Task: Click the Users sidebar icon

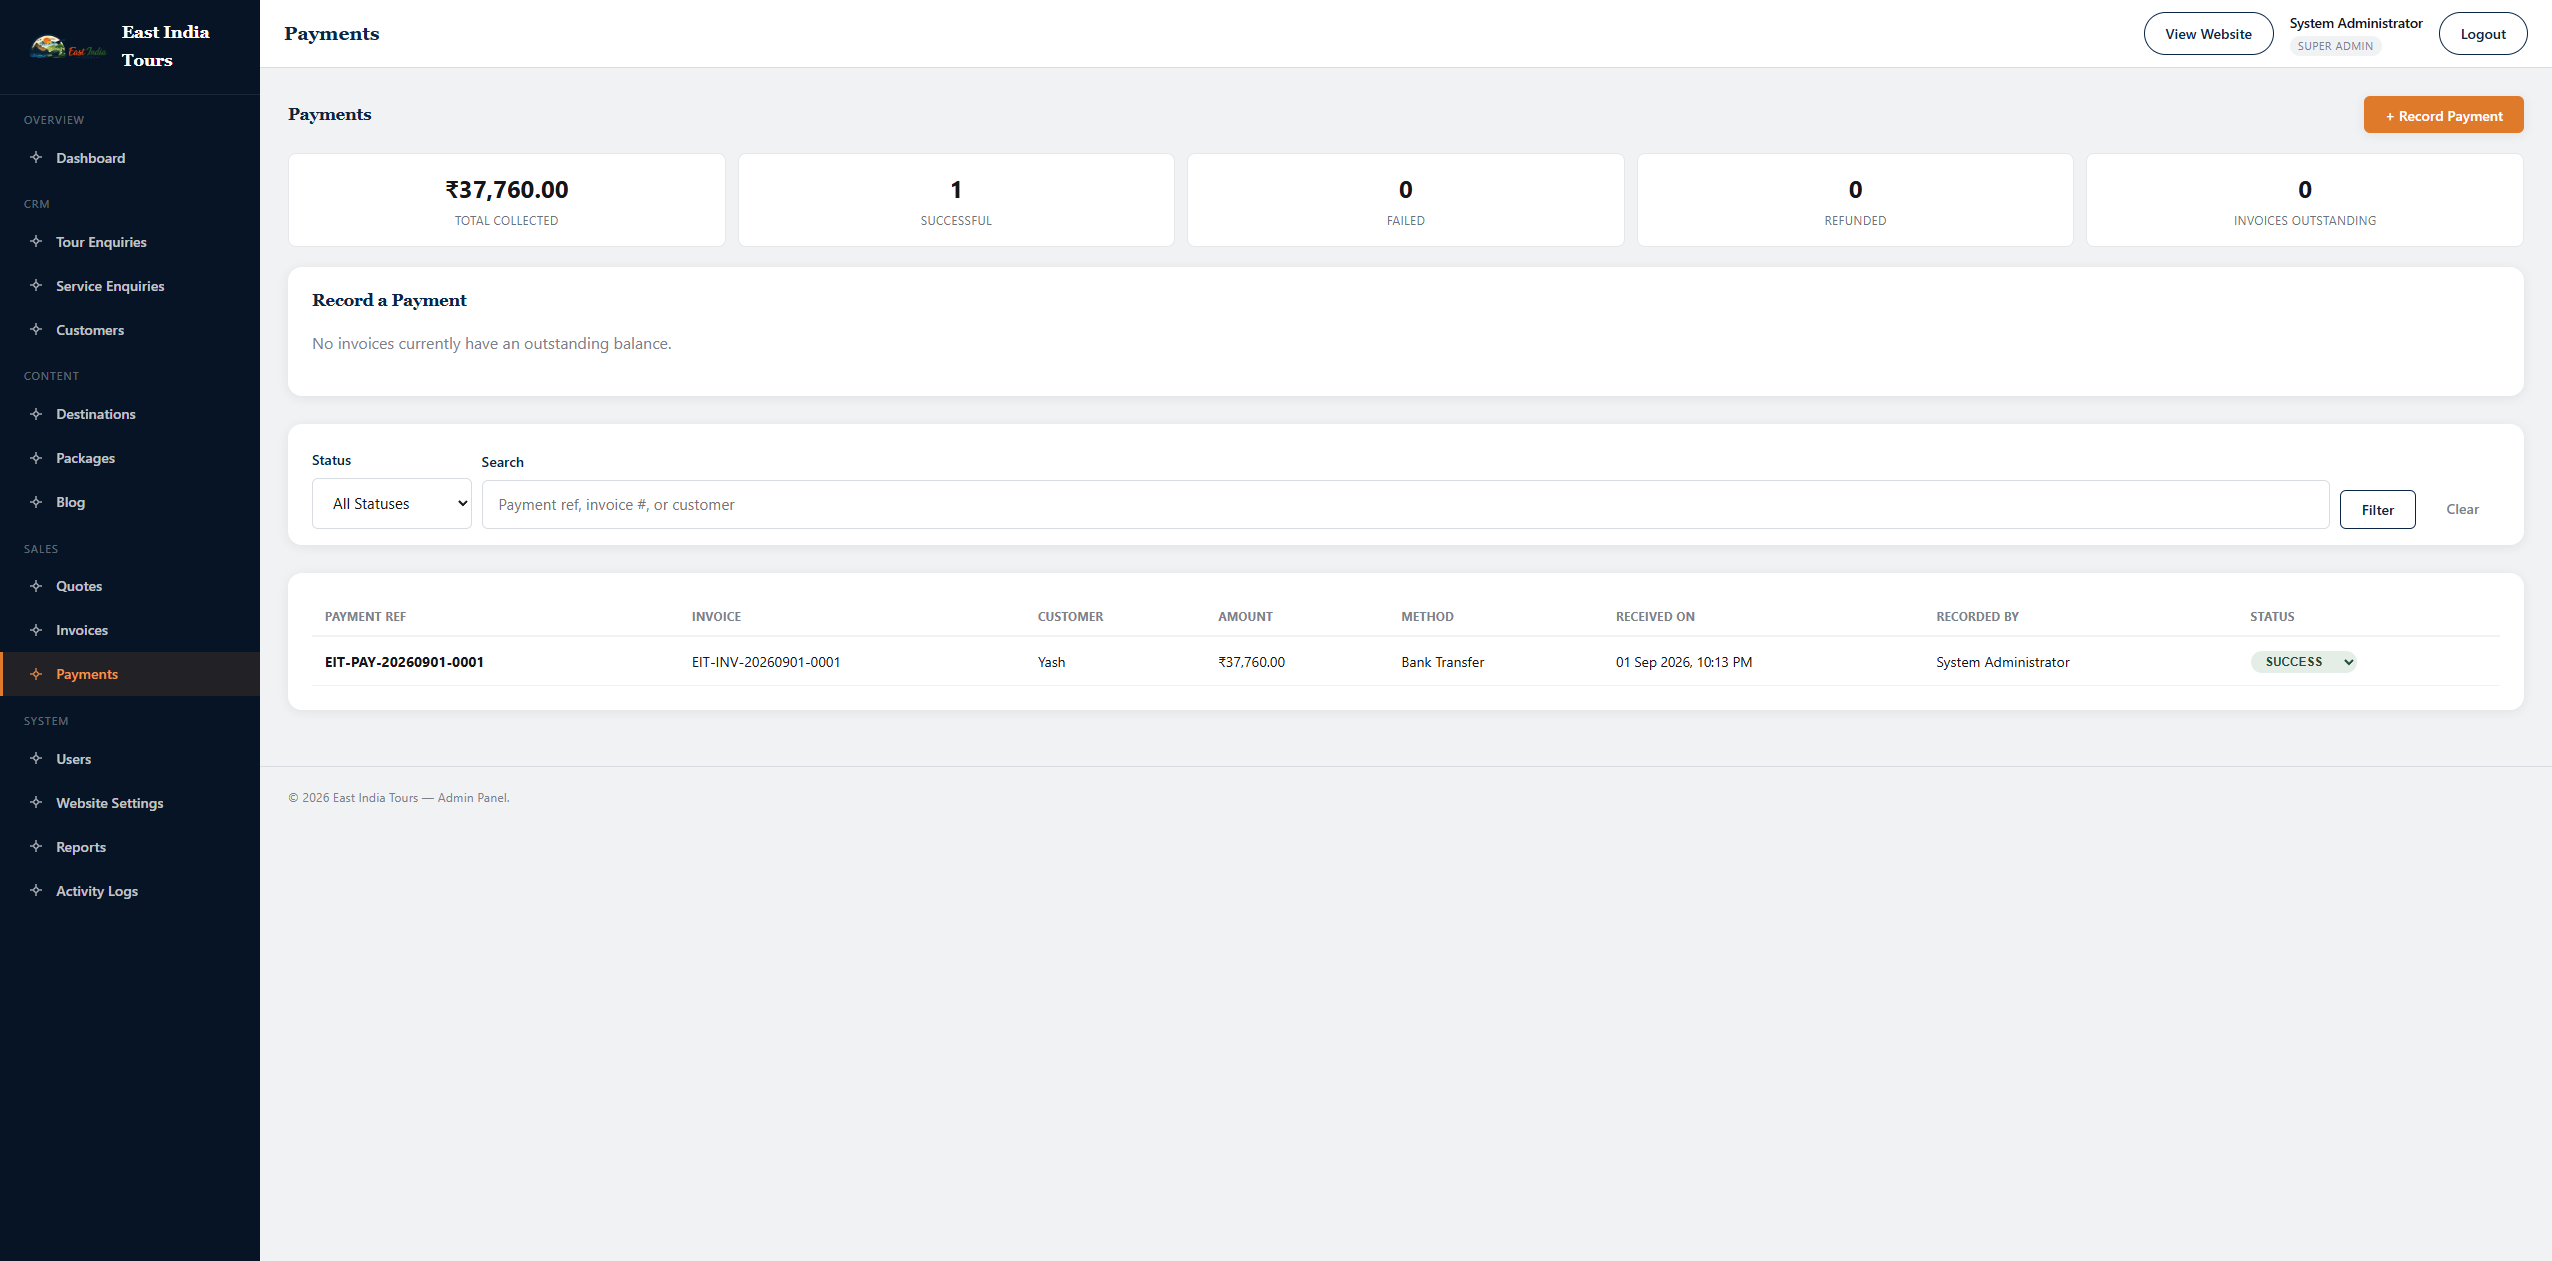Action: coord(36,758)
